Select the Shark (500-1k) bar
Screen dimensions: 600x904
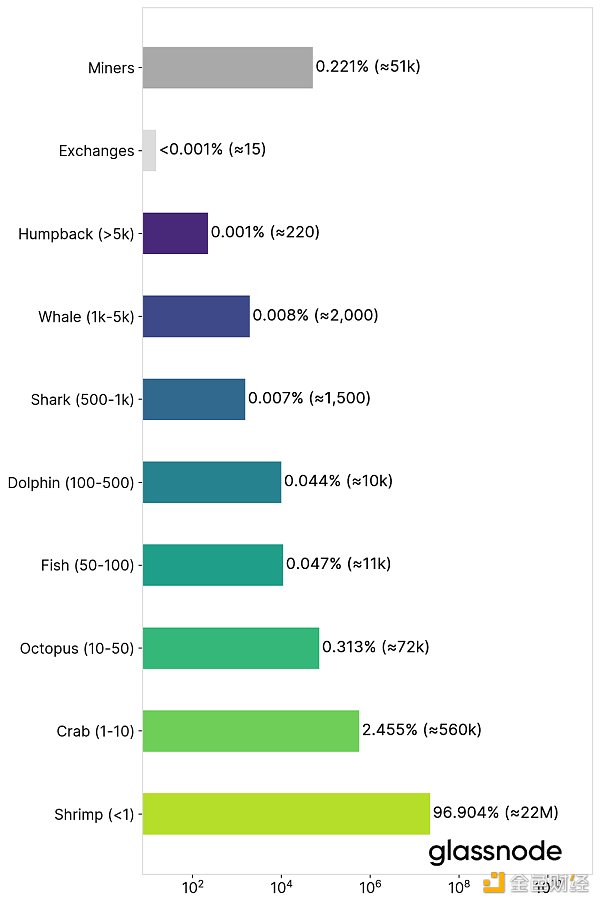pos(194,399)
